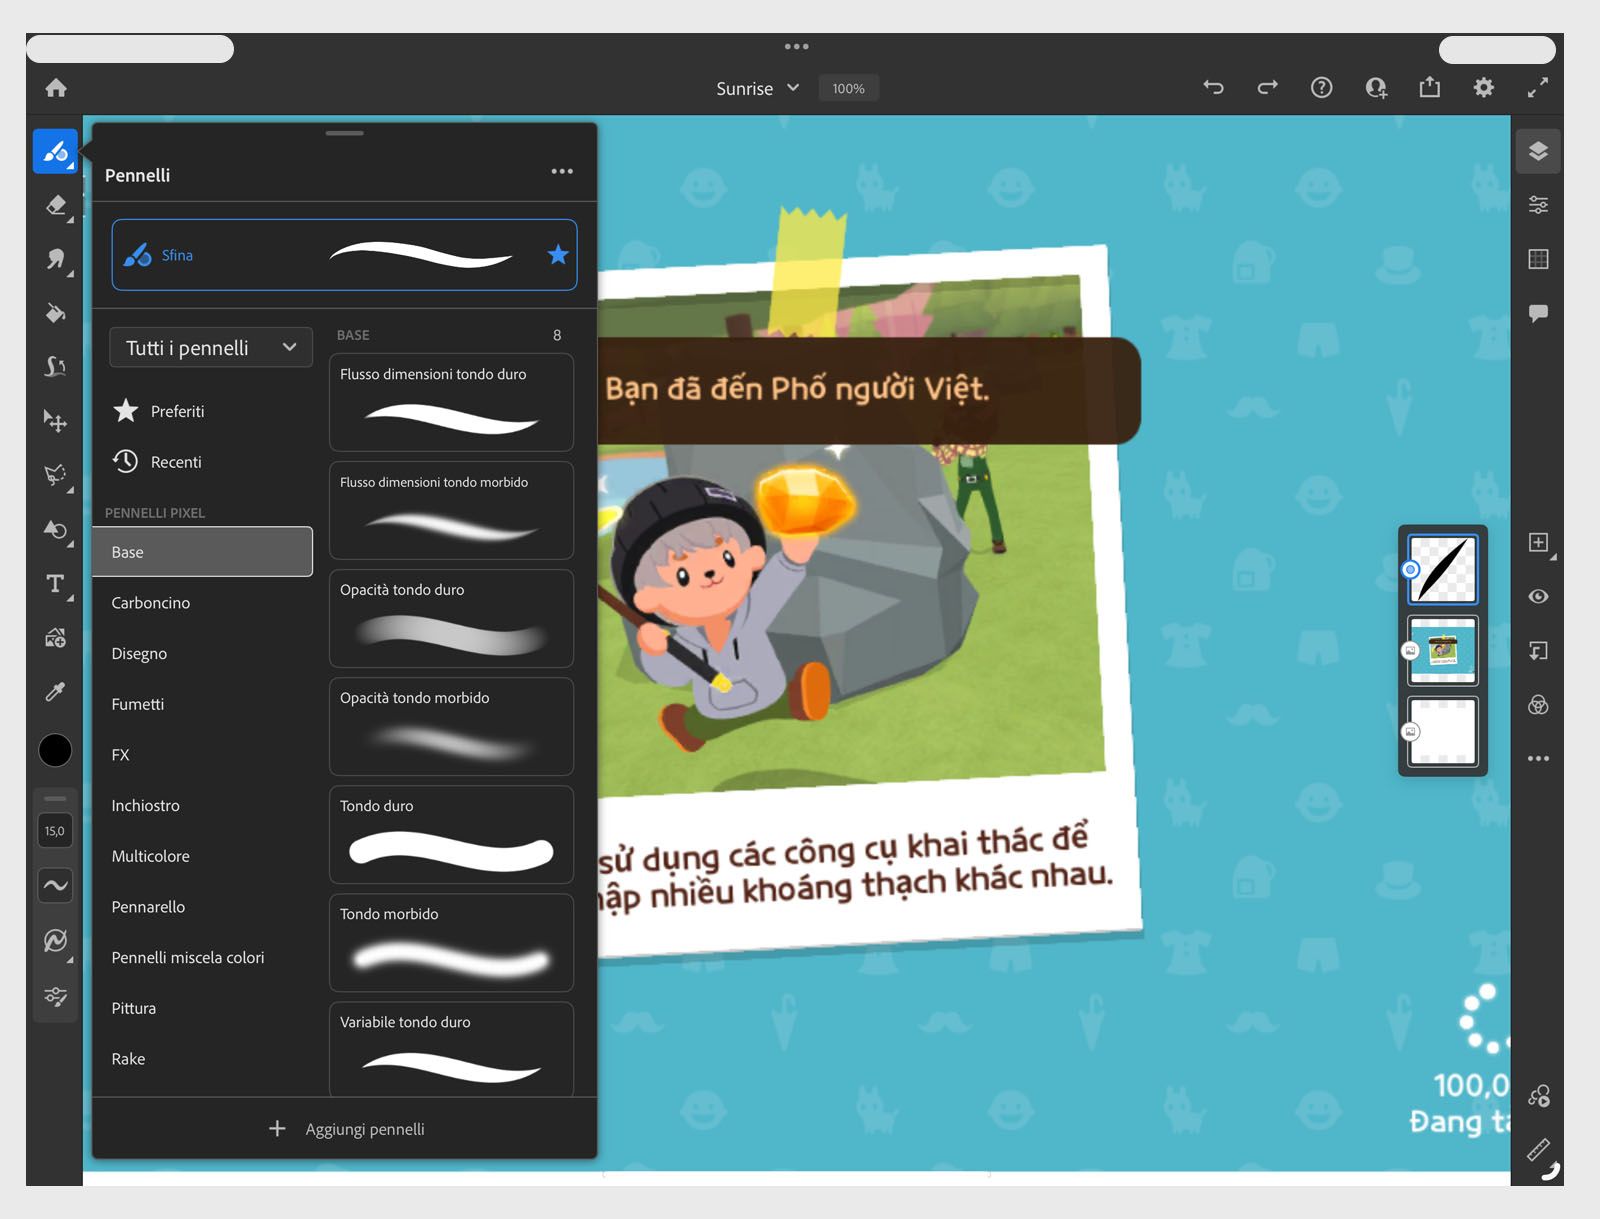
Task: Select the Fumetti brush category
Action: coord(202,704)
